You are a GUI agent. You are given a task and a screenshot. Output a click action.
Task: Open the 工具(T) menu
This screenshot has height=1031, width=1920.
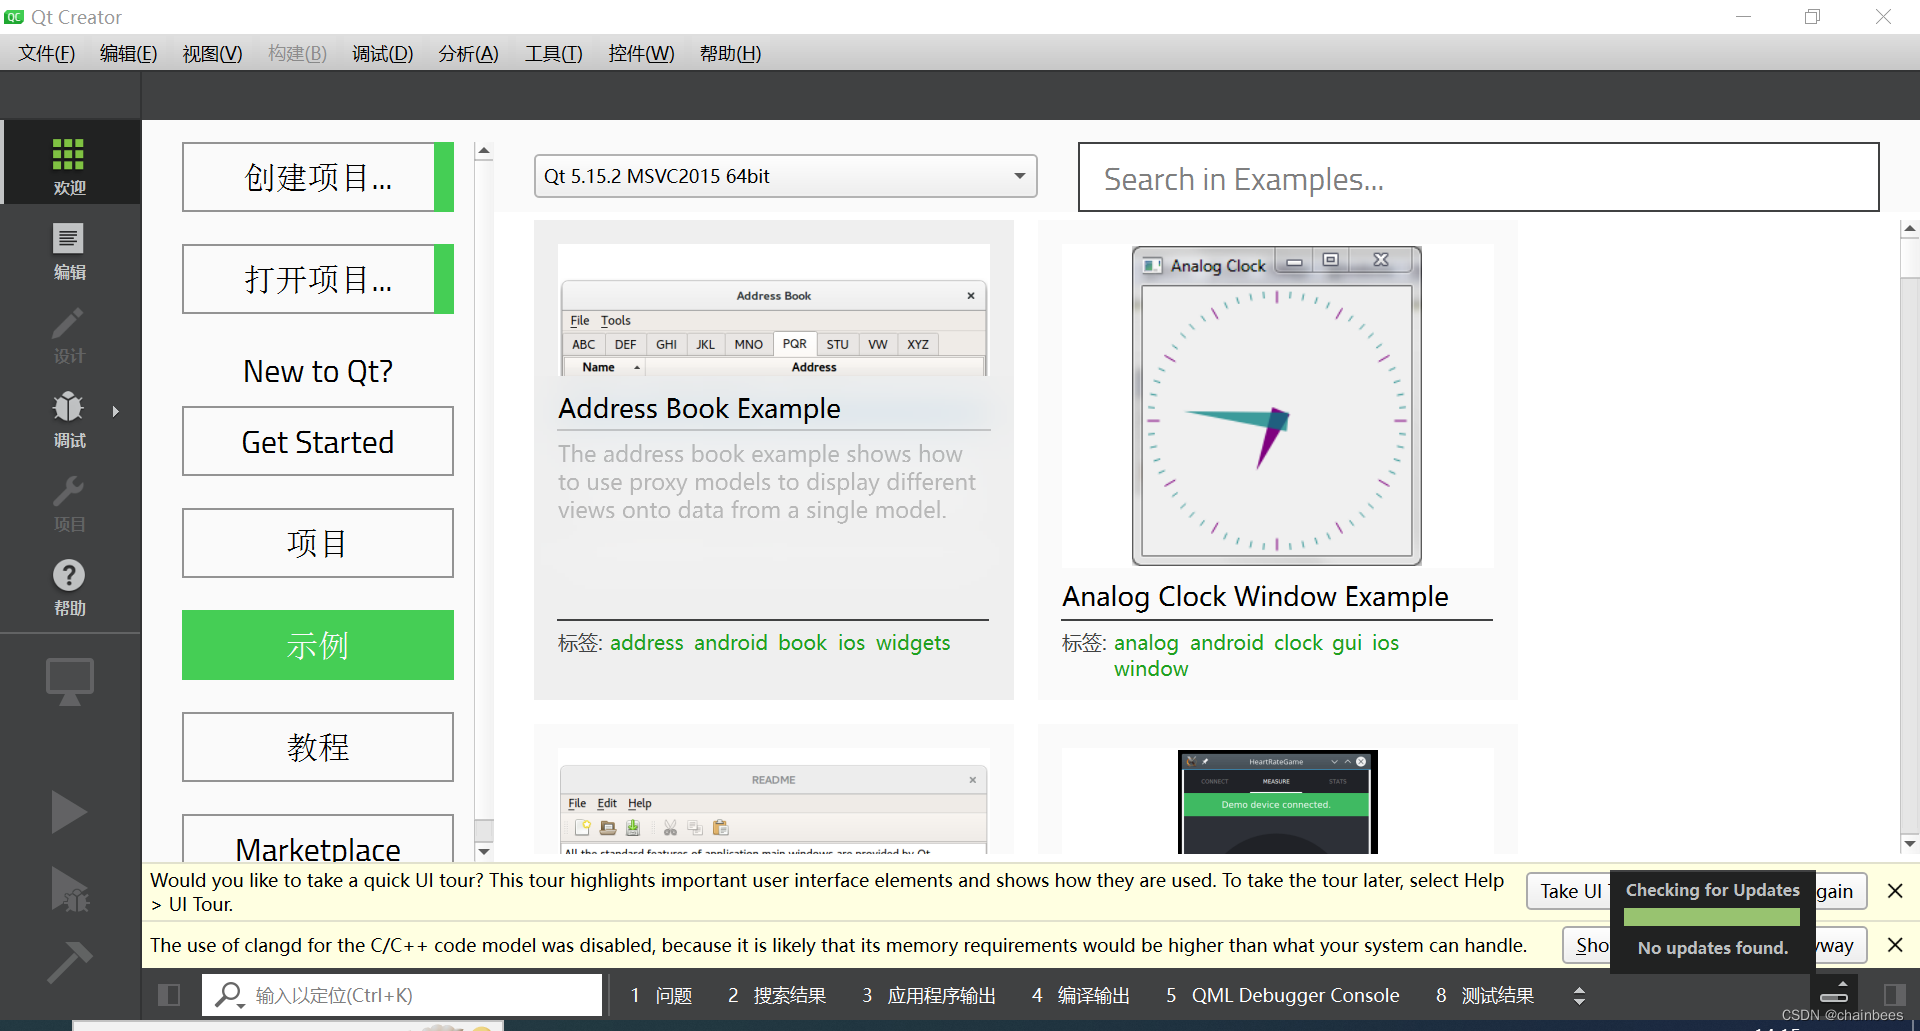[553, 53]
